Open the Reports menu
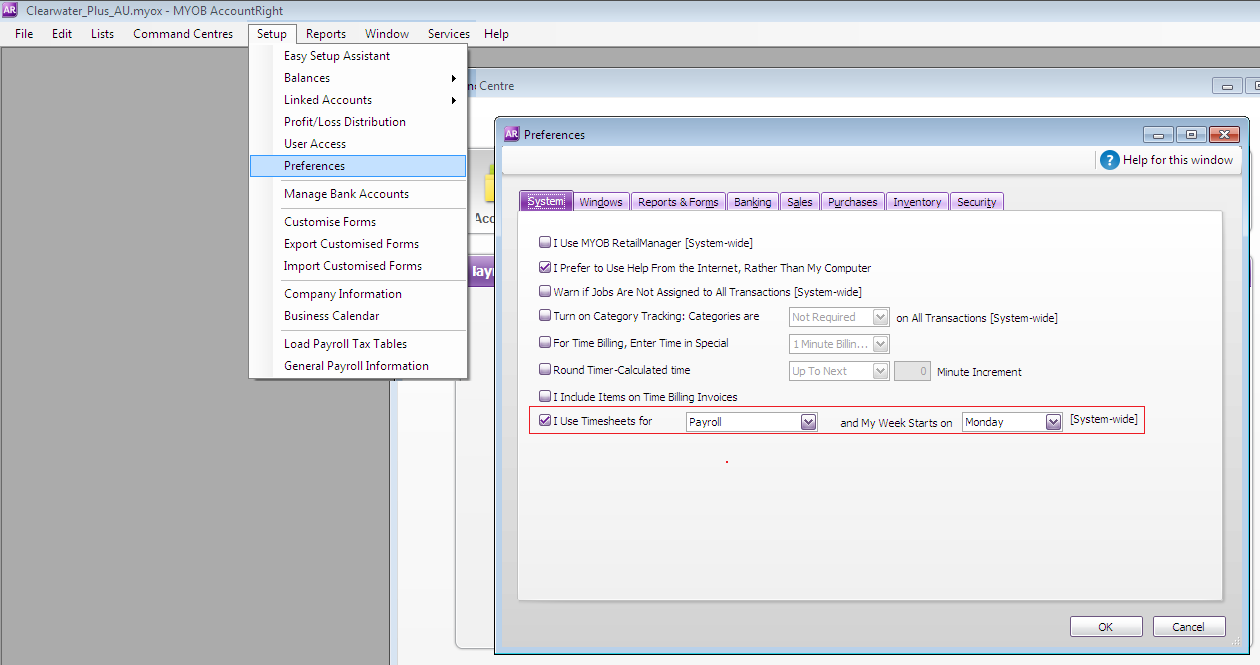This screenshot has height=665, width=1260. pos(326,34)
